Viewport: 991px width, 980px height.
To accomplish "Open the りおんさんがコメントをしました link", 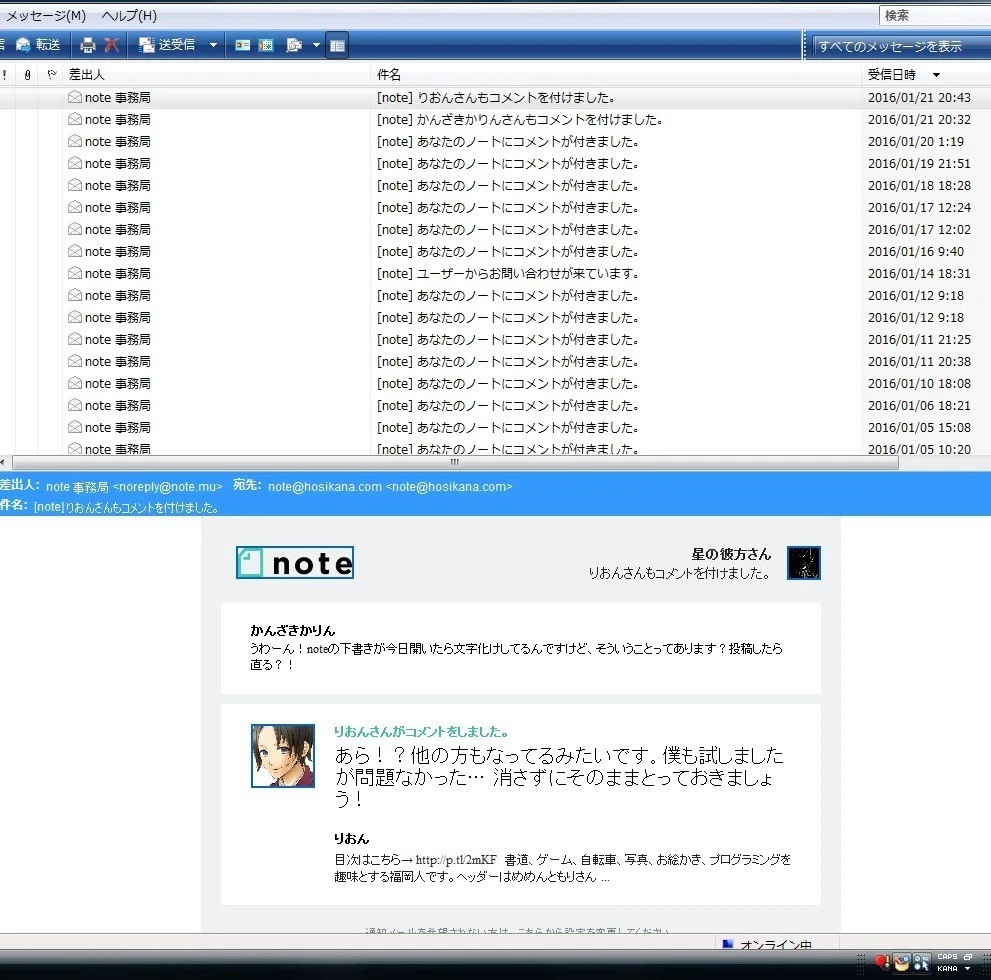I will coord(421,732).
